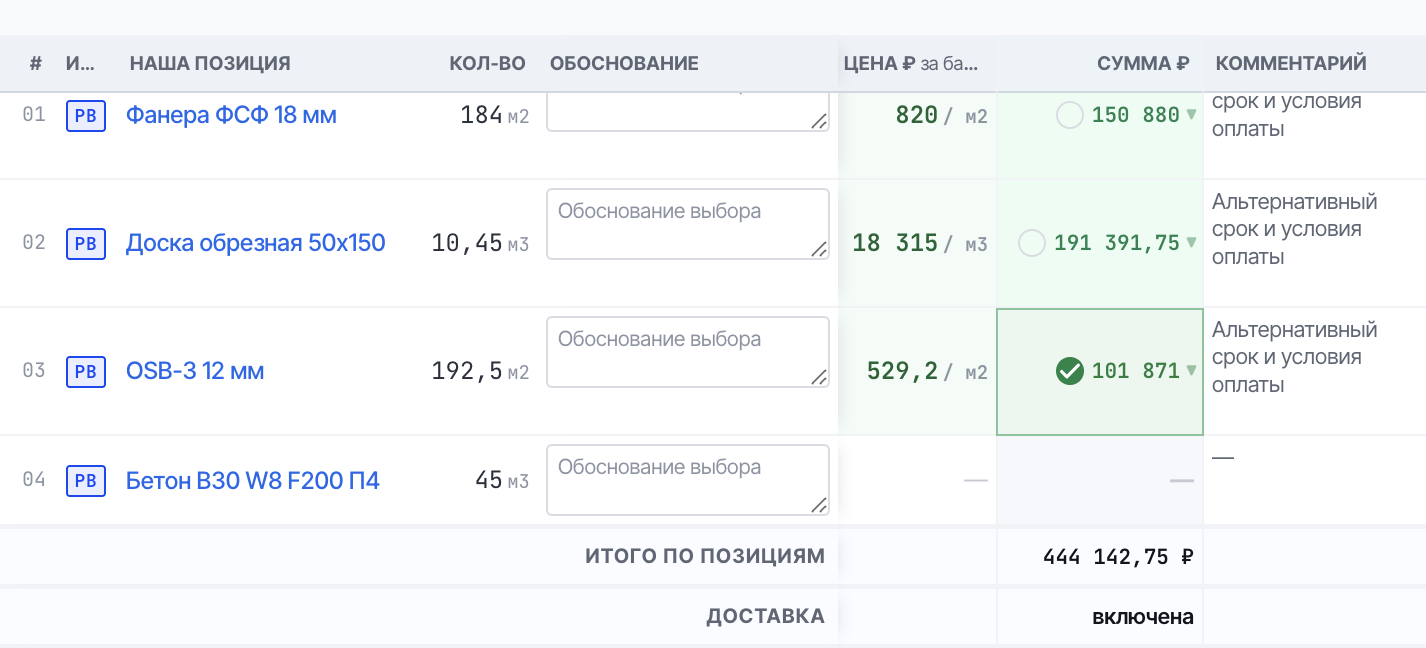Open the Фанера ФСФ 18 мм position link
The width and height of the screenshot is (1426, 648).
click(231, 115)
